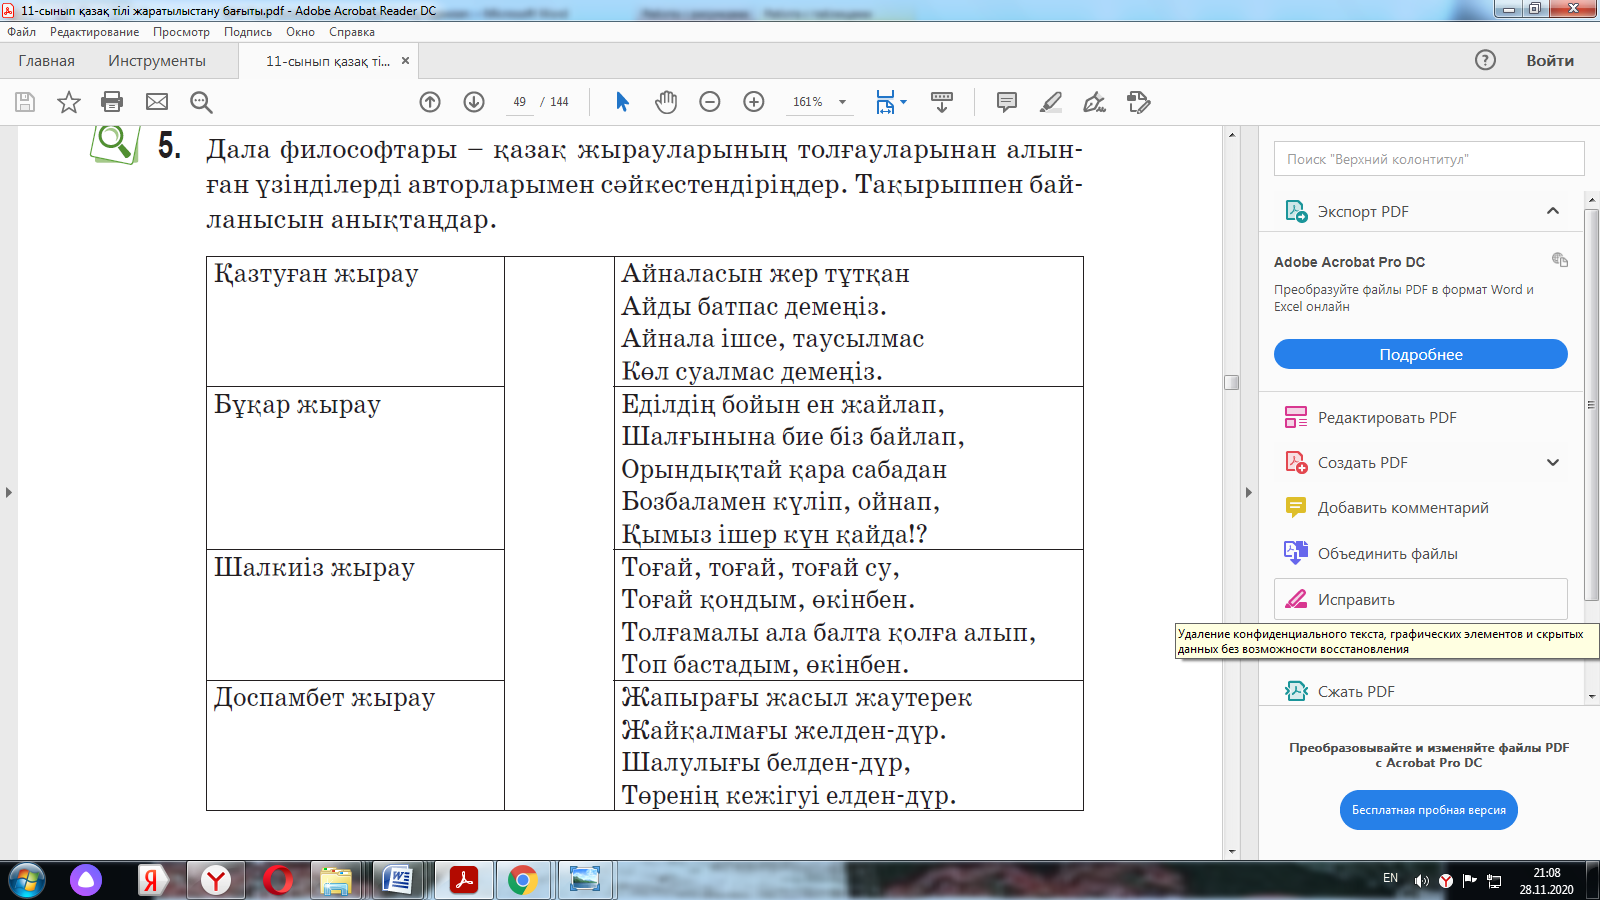Close the 11-сынып document tab
Viewport: 1600px width, 900px height.
[x=405, y=61]
